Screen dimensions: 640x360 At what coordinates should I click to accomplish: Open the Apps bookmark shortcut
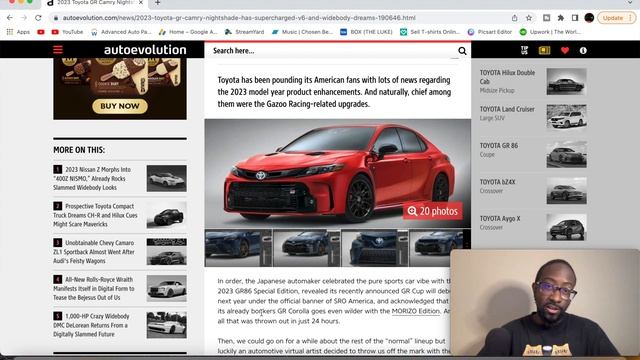coord(18,32)
